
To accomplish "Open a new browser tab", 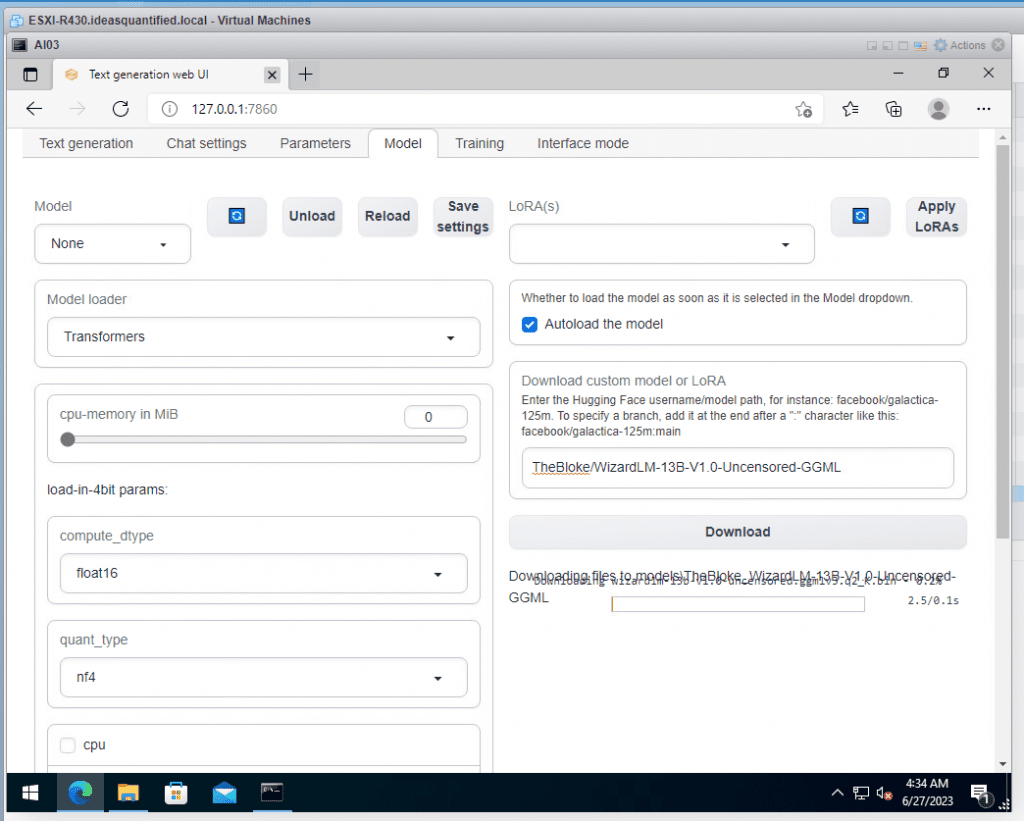I will pyautogui.click(x=305, y=74).
